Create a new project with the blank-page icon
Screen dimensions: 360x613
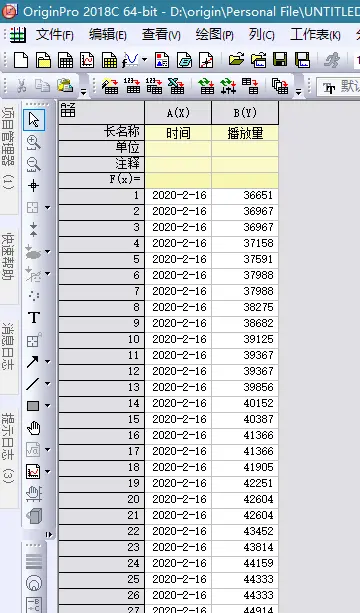21,60
